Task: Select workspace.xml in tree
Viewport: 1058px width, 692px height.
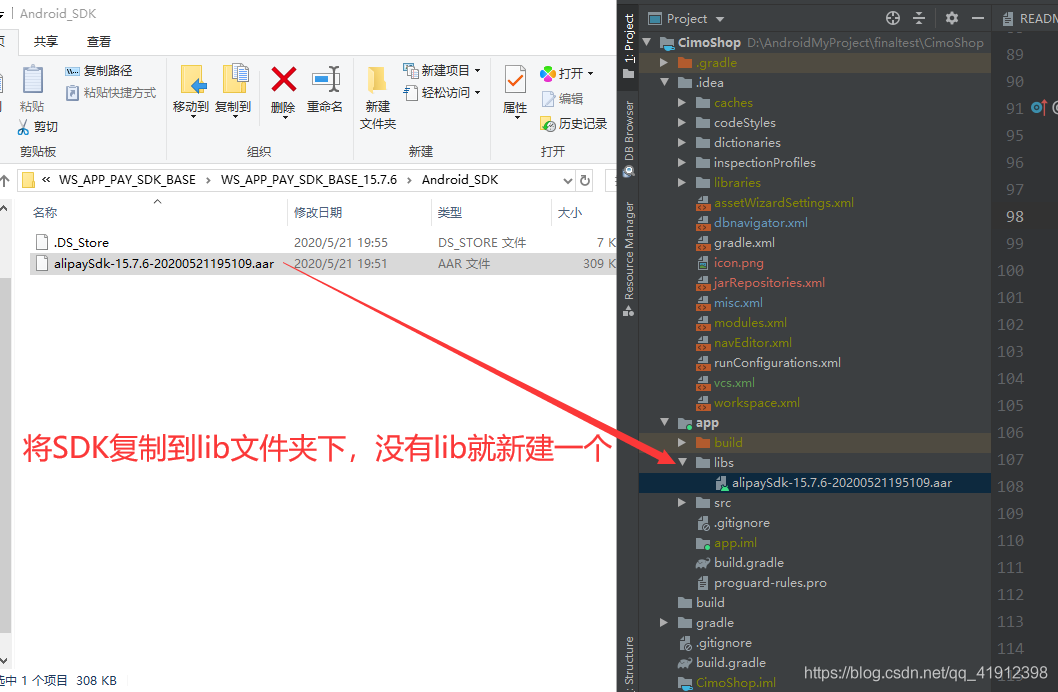Action: [756, 403]
